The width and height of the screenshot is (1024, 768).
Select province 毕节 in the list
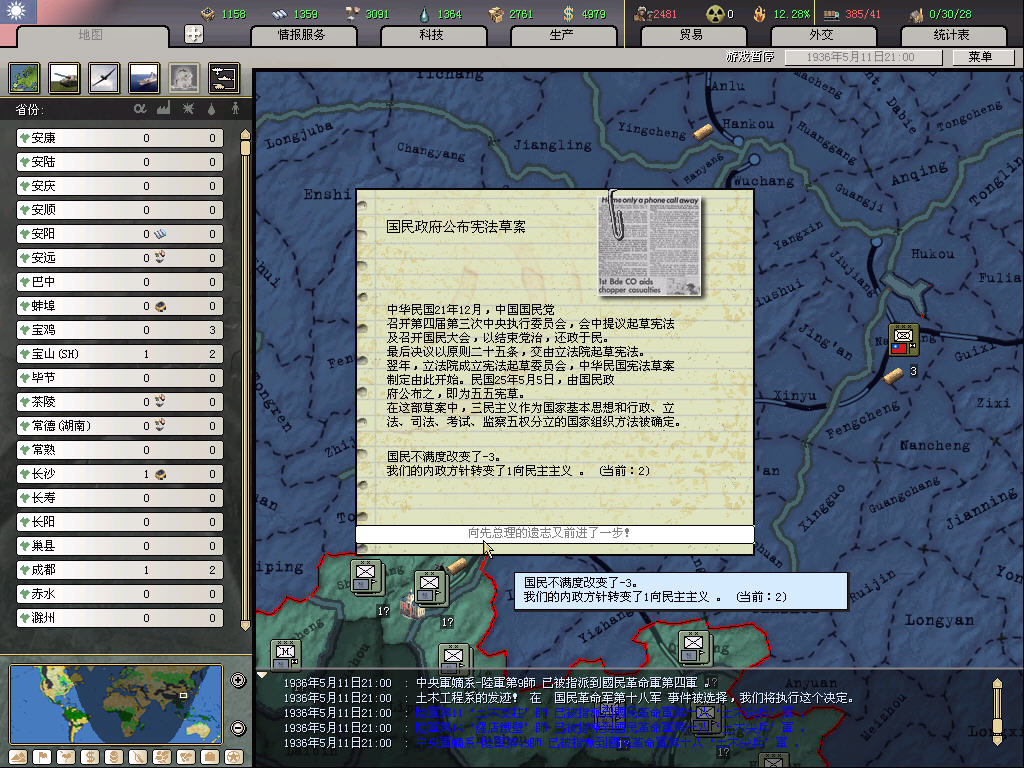(x=120, y=378)
